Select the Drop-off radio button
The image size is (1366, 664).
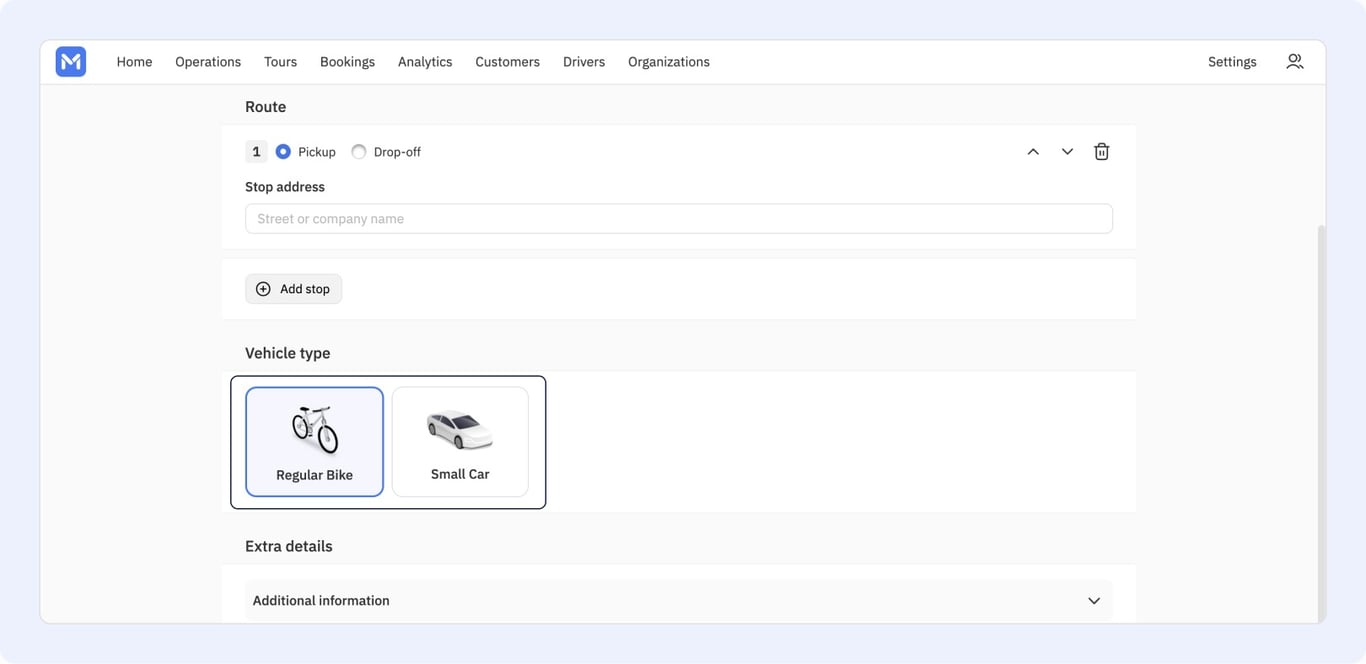tap(359, 152)
